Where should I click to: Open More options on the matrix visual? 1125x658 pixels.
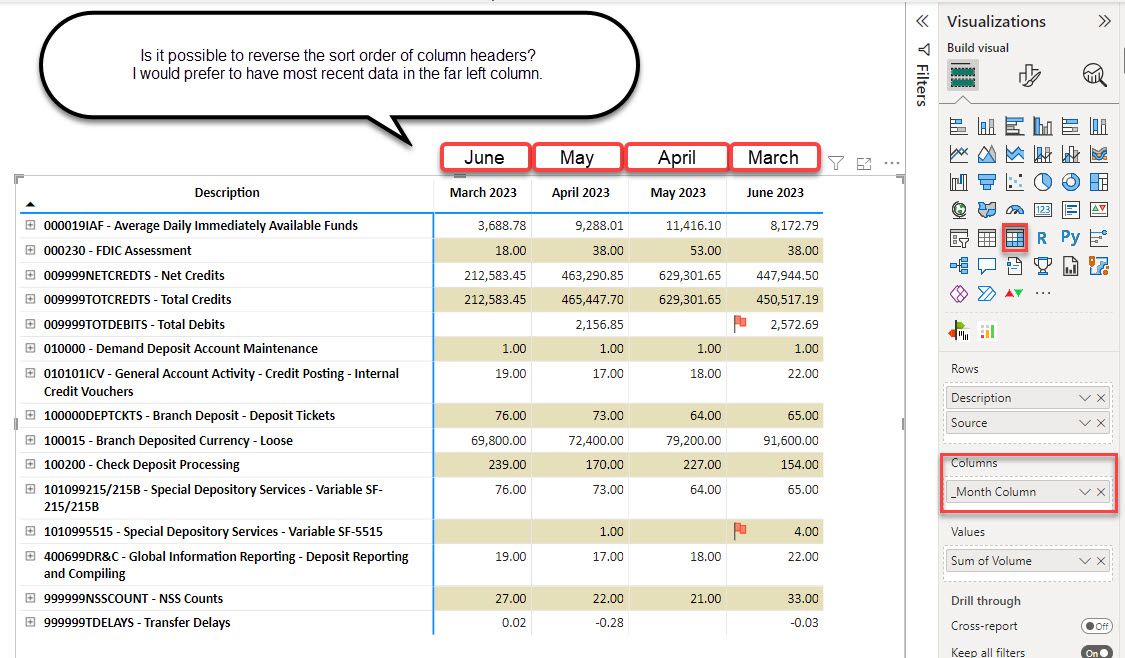(892, 163)
